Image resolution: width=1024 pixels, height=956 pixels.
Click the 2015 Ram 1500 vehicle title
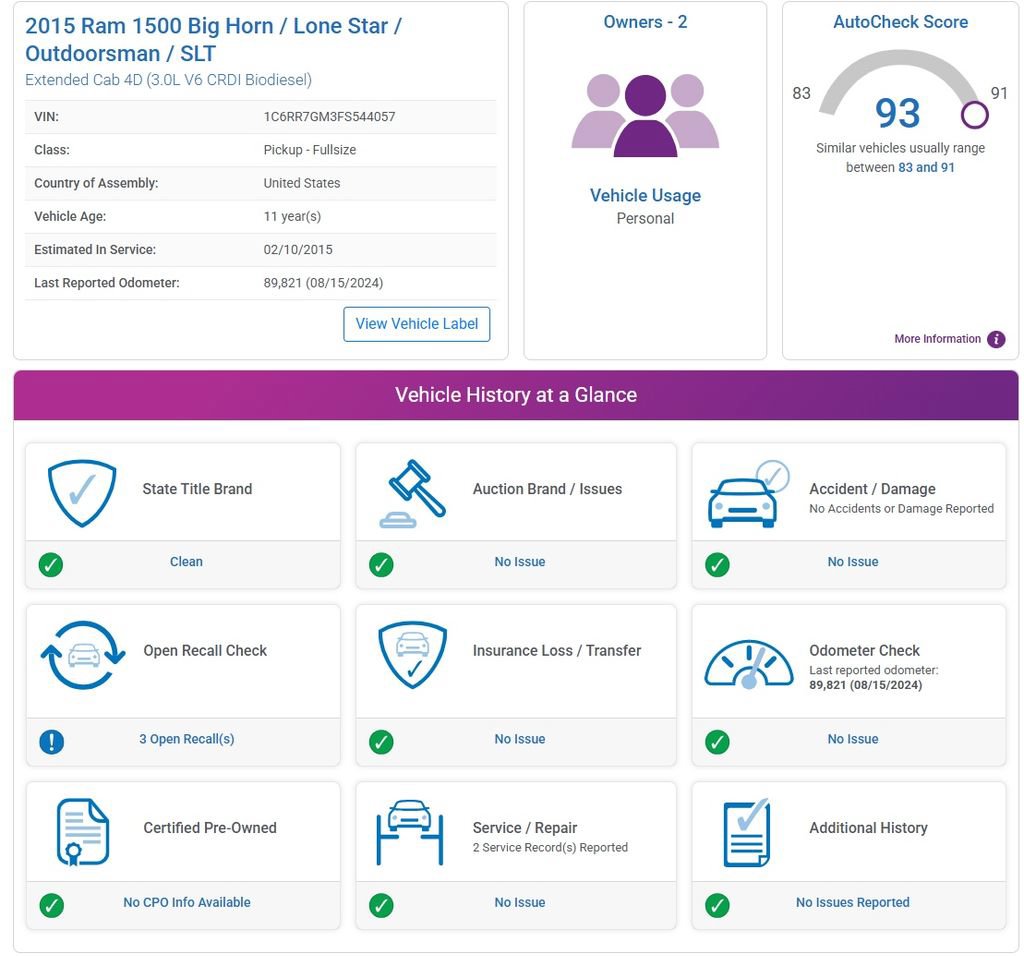[x=214, y=40]
